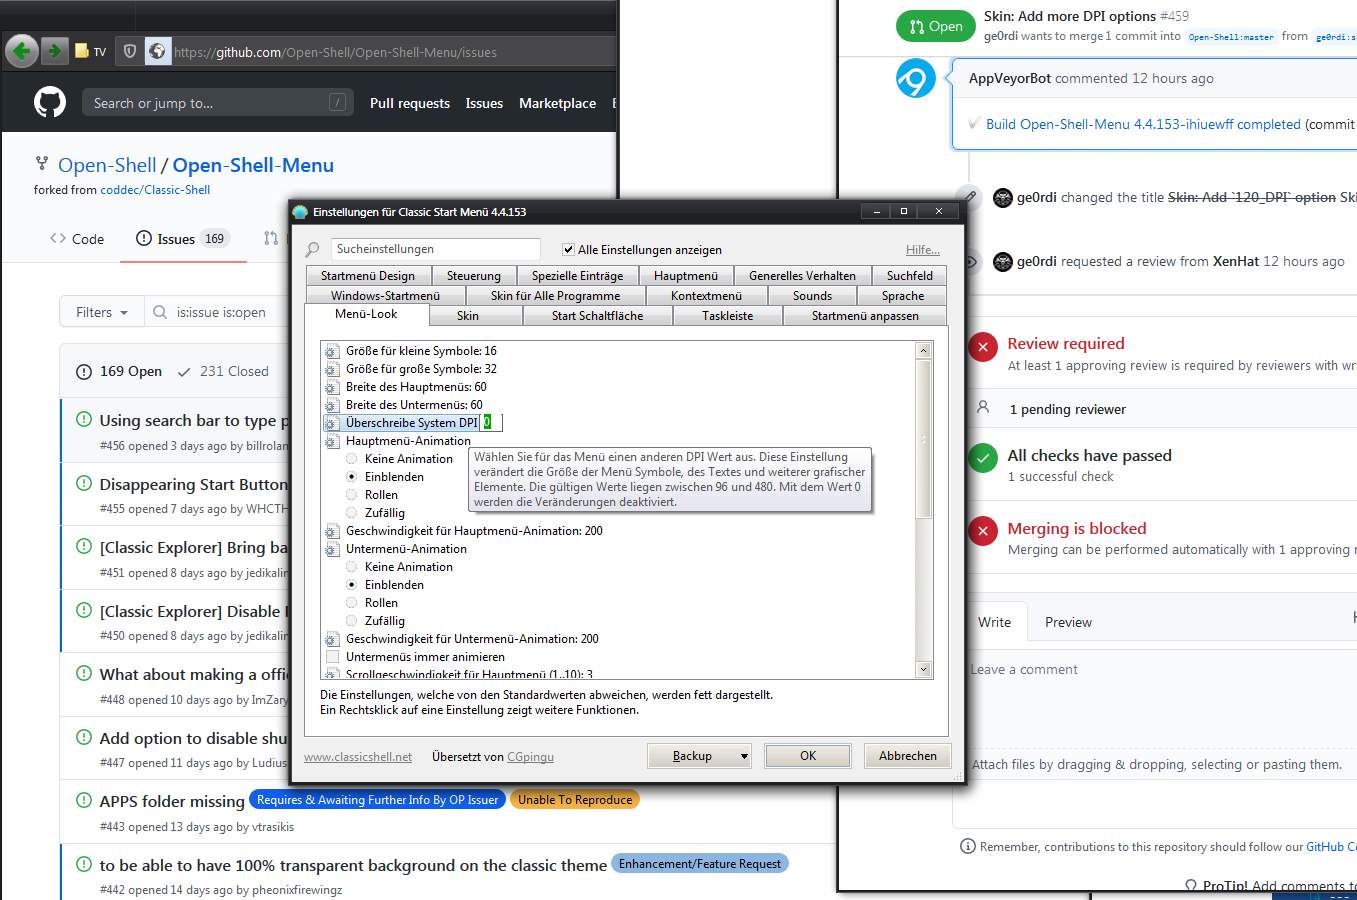
Task: Switch to the Startmenü Design tab
Action: coord(368,275)
